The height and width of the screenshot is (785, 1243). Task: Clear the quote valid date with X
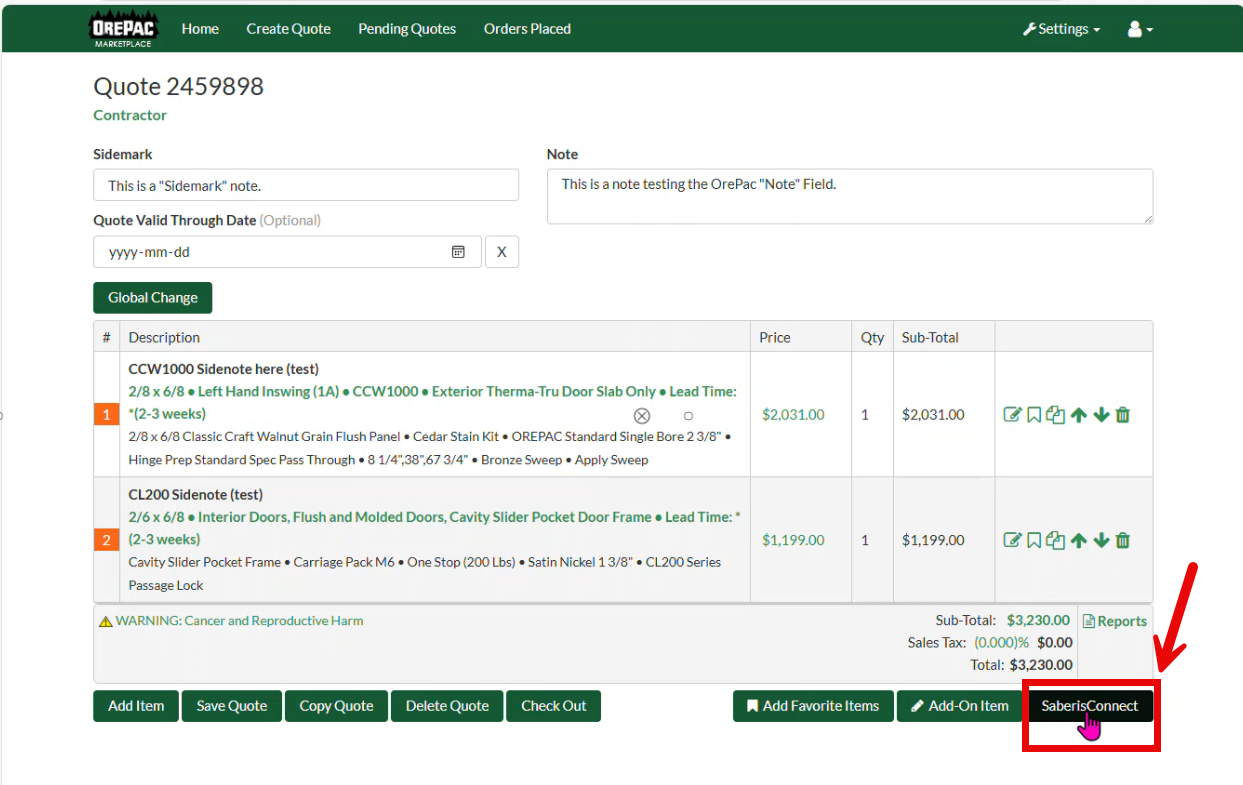[502, 252]
